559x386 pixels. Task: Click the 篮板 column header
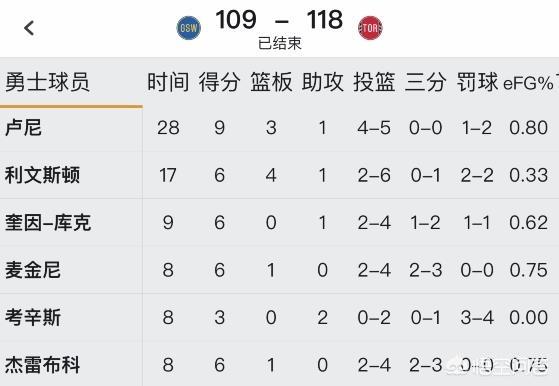tap(271, 82)
